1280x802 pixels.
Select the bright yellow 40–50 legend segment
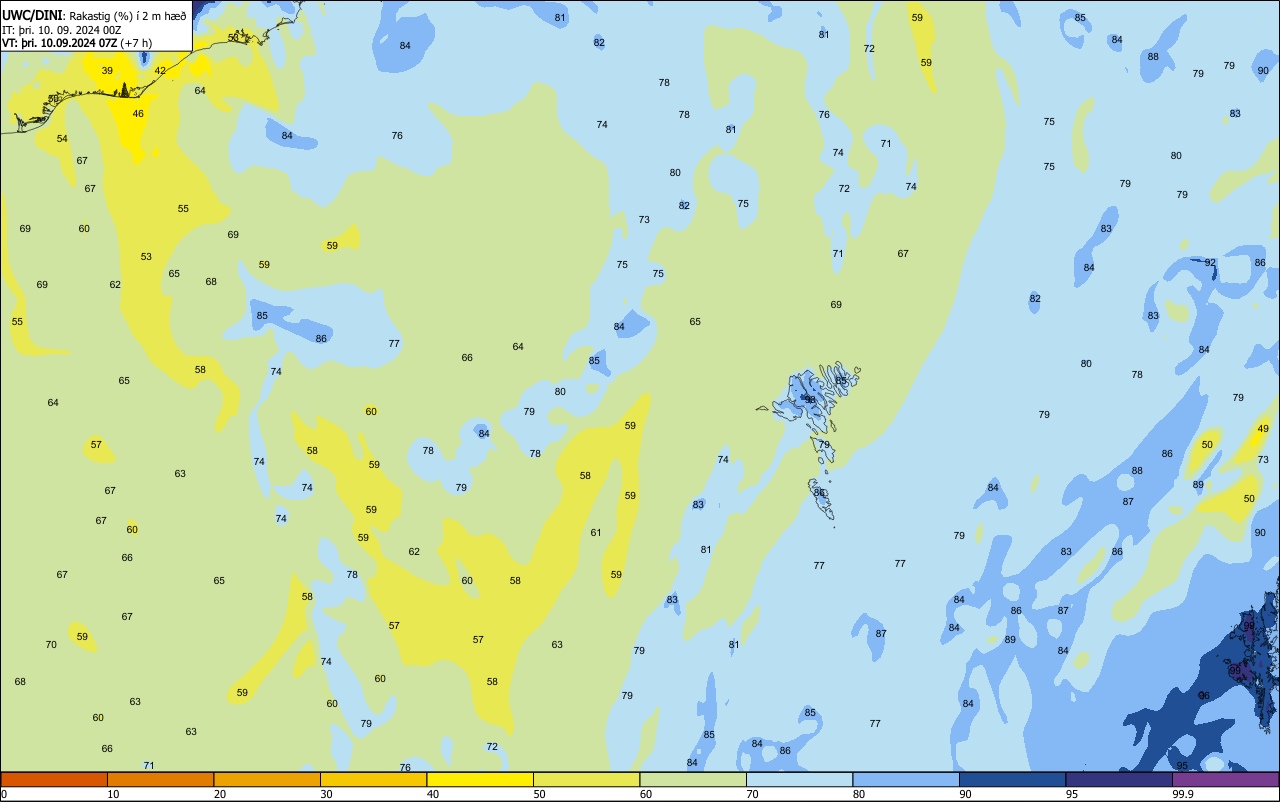click(x=480, y=779)
